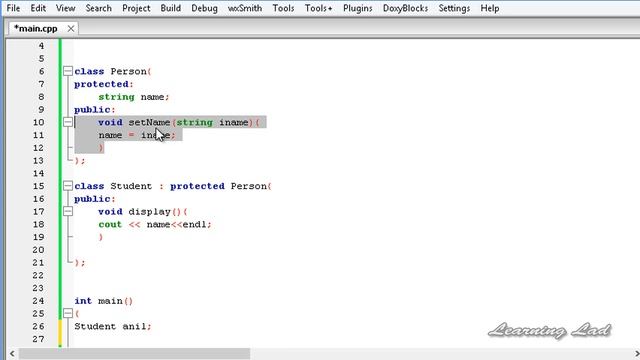The image size is (640, 360).
Task: Click 'public:' keyword on line 16
Action: [x=95, y=199]
